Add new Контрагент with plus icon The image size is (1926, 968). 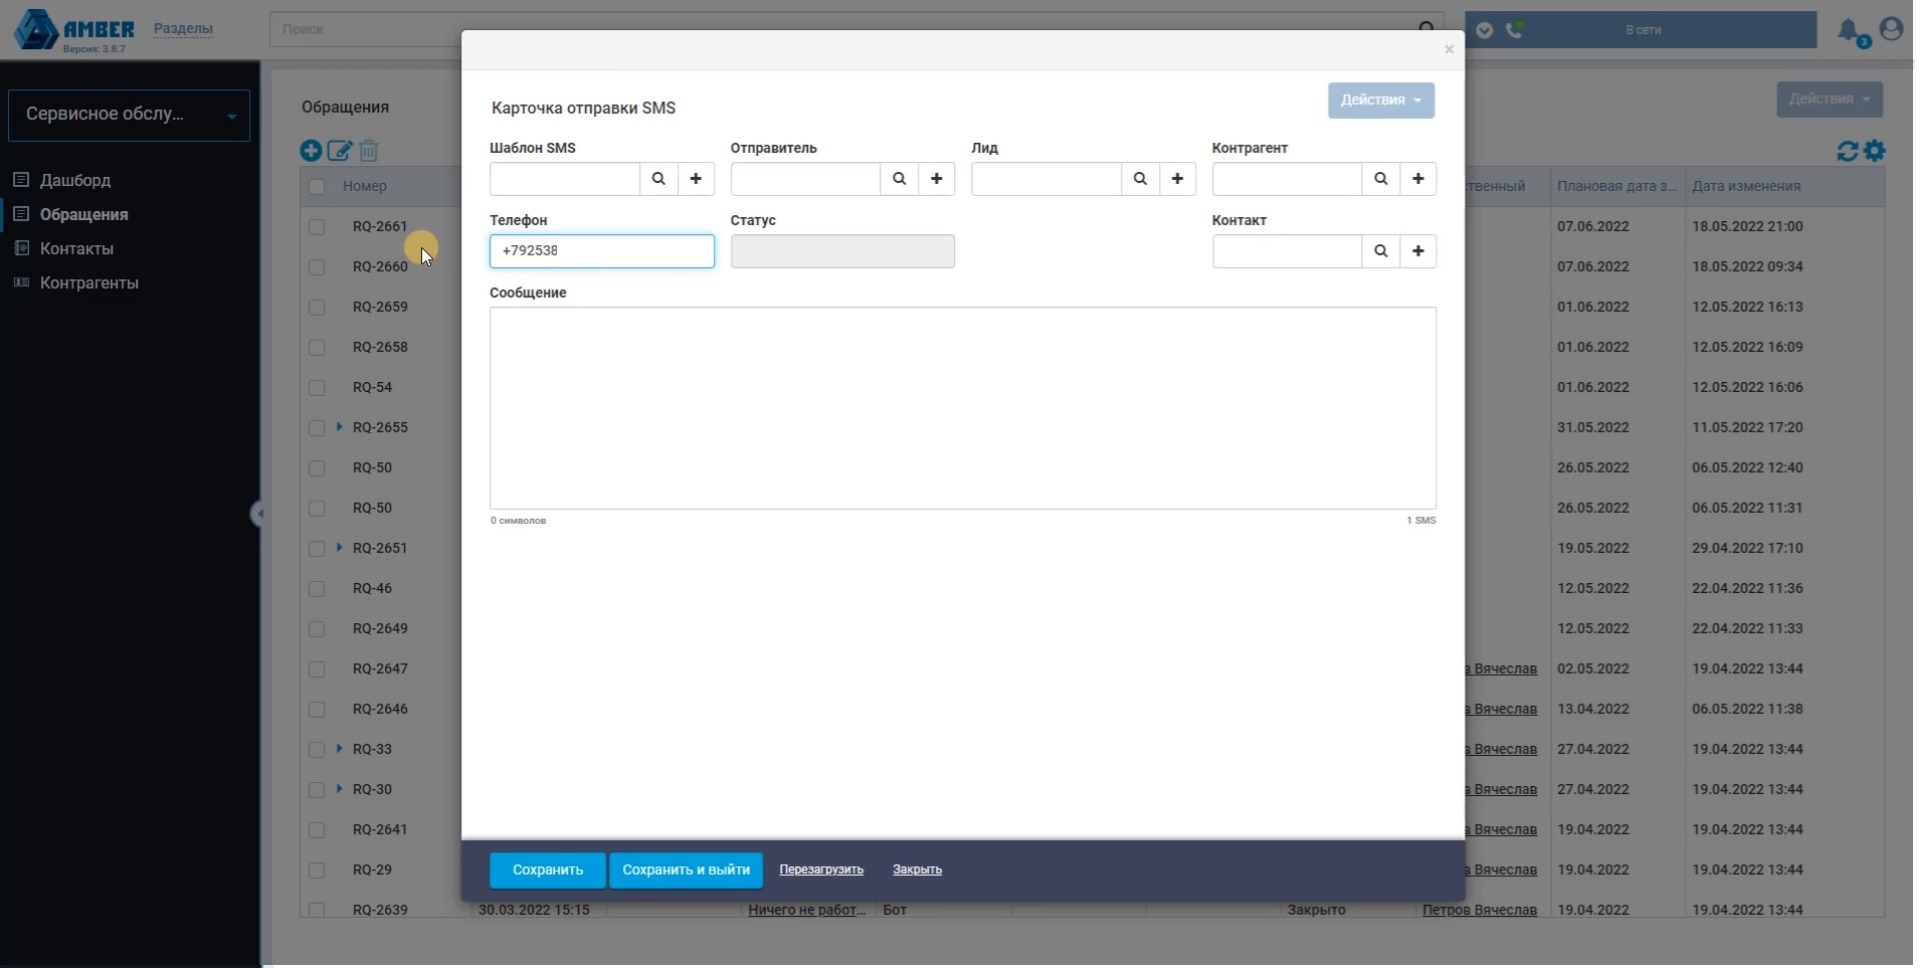[x=1418, y=179]
